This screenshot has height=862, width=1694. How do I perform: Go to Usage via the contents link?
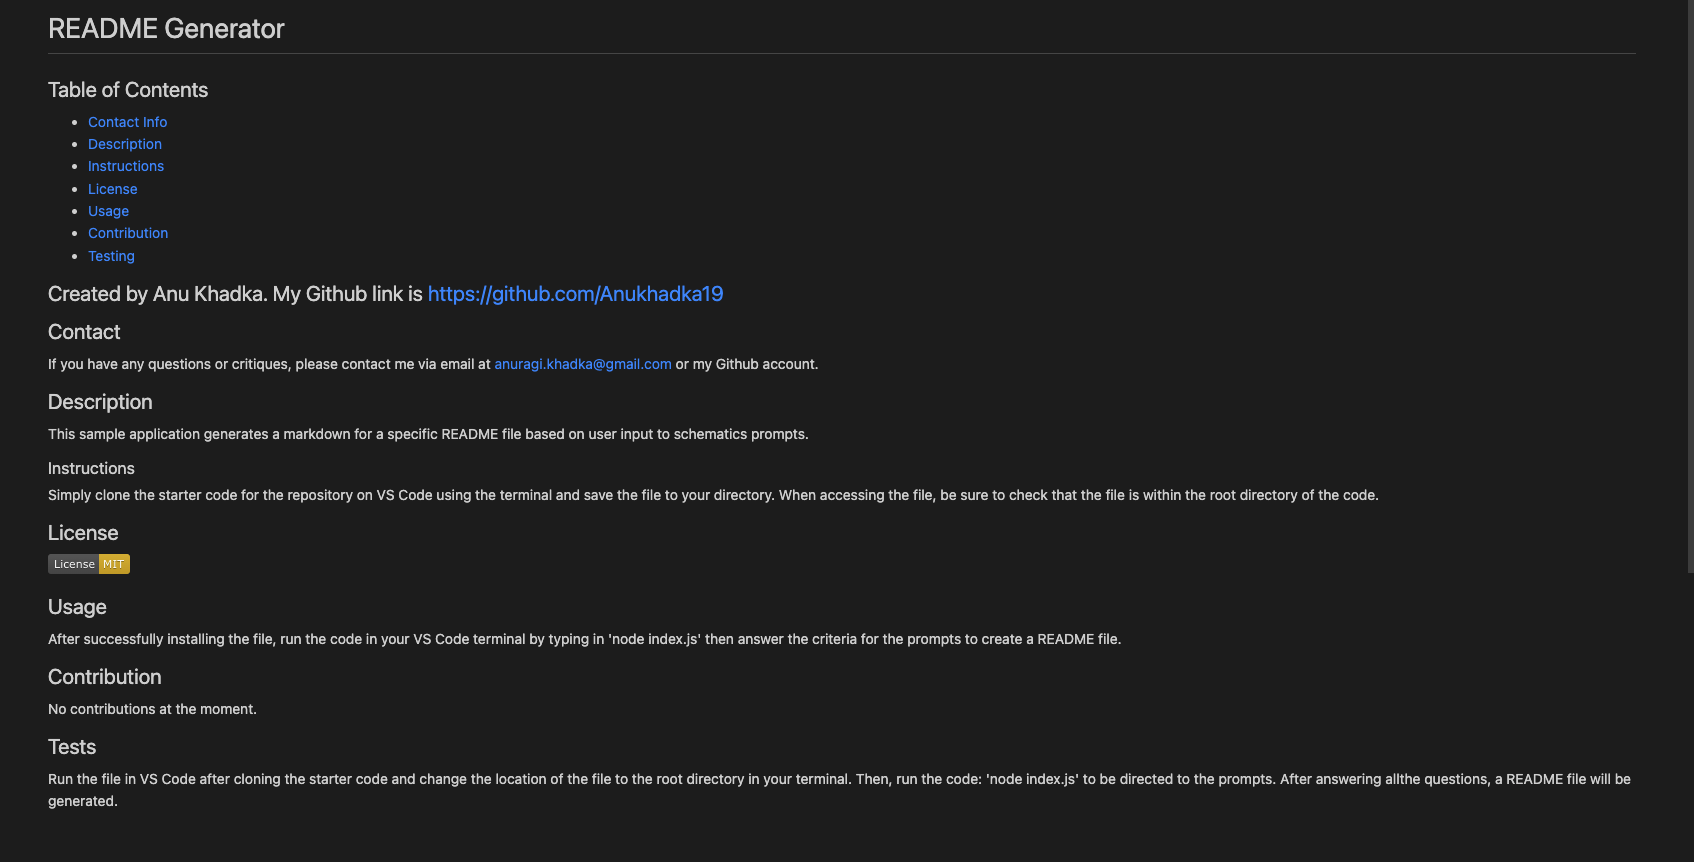tap(108, 211)
